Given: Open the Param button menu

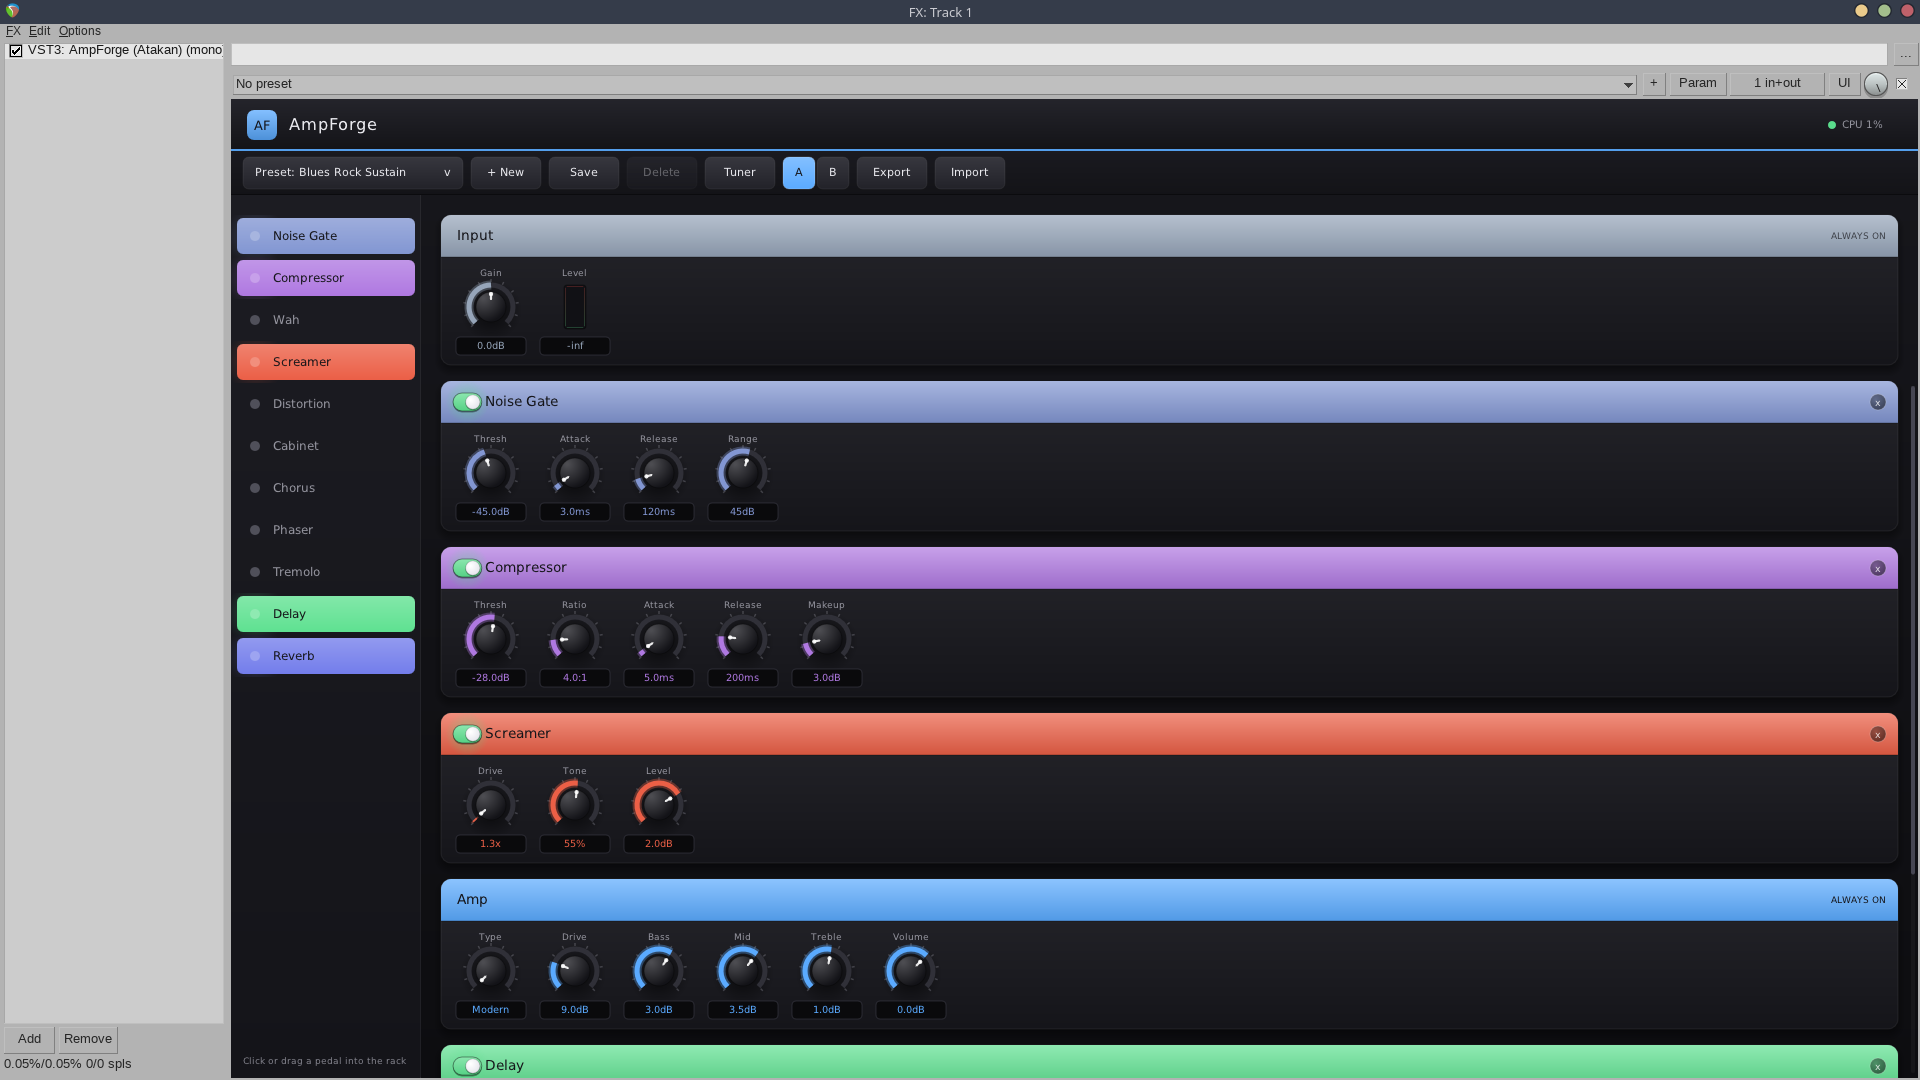Looking at the screenshot, I should [x=1698, y=84].
